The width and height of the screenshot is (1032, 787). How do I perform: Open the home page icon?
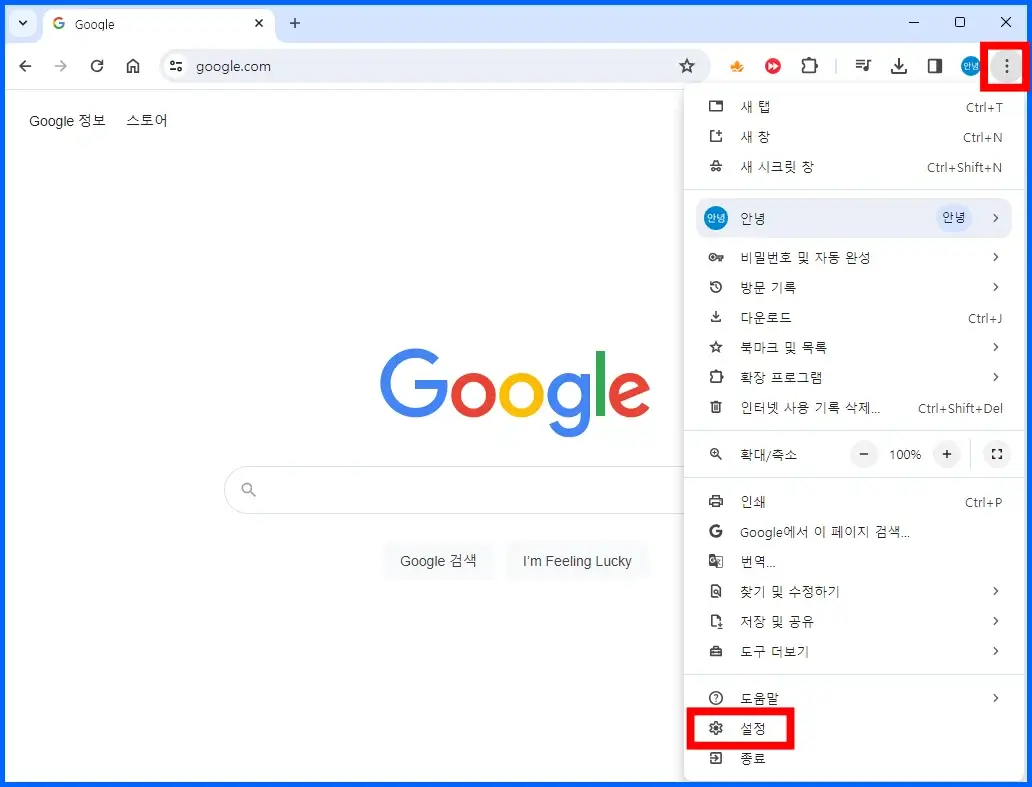[x=133, y=66]
